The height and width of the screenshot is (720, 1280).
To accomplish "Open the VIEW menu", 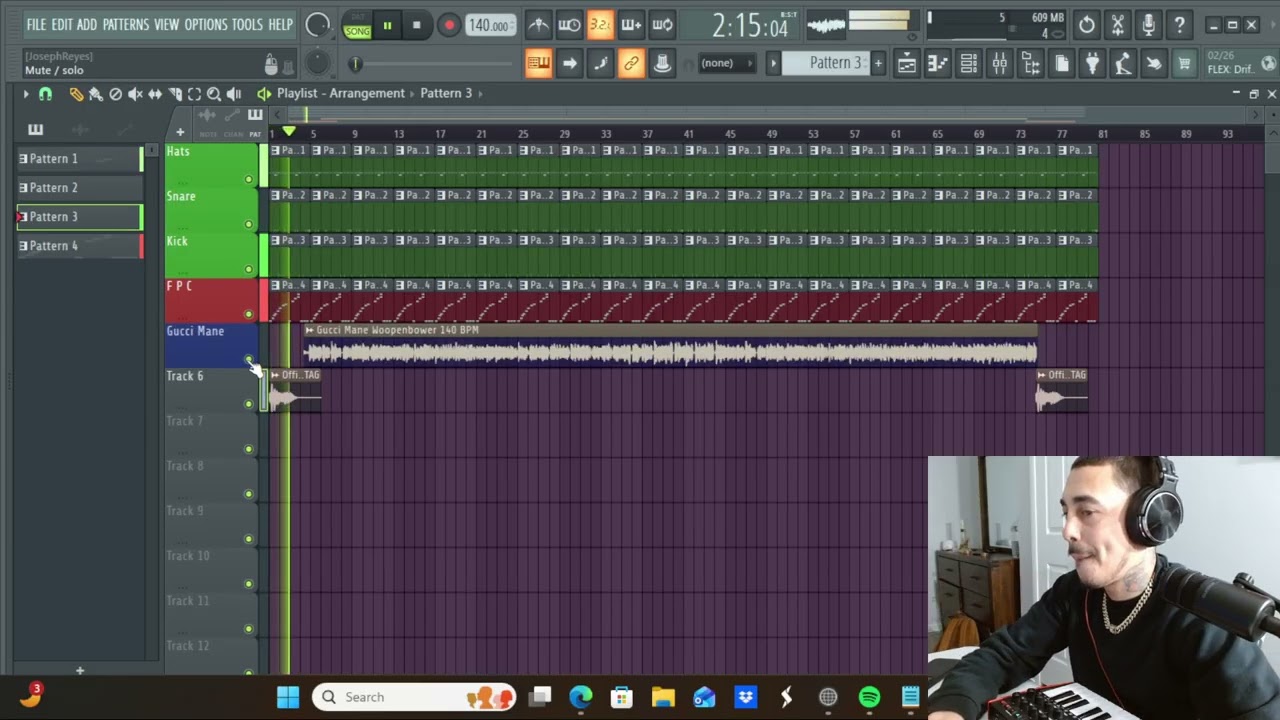I will click(167, 24).
